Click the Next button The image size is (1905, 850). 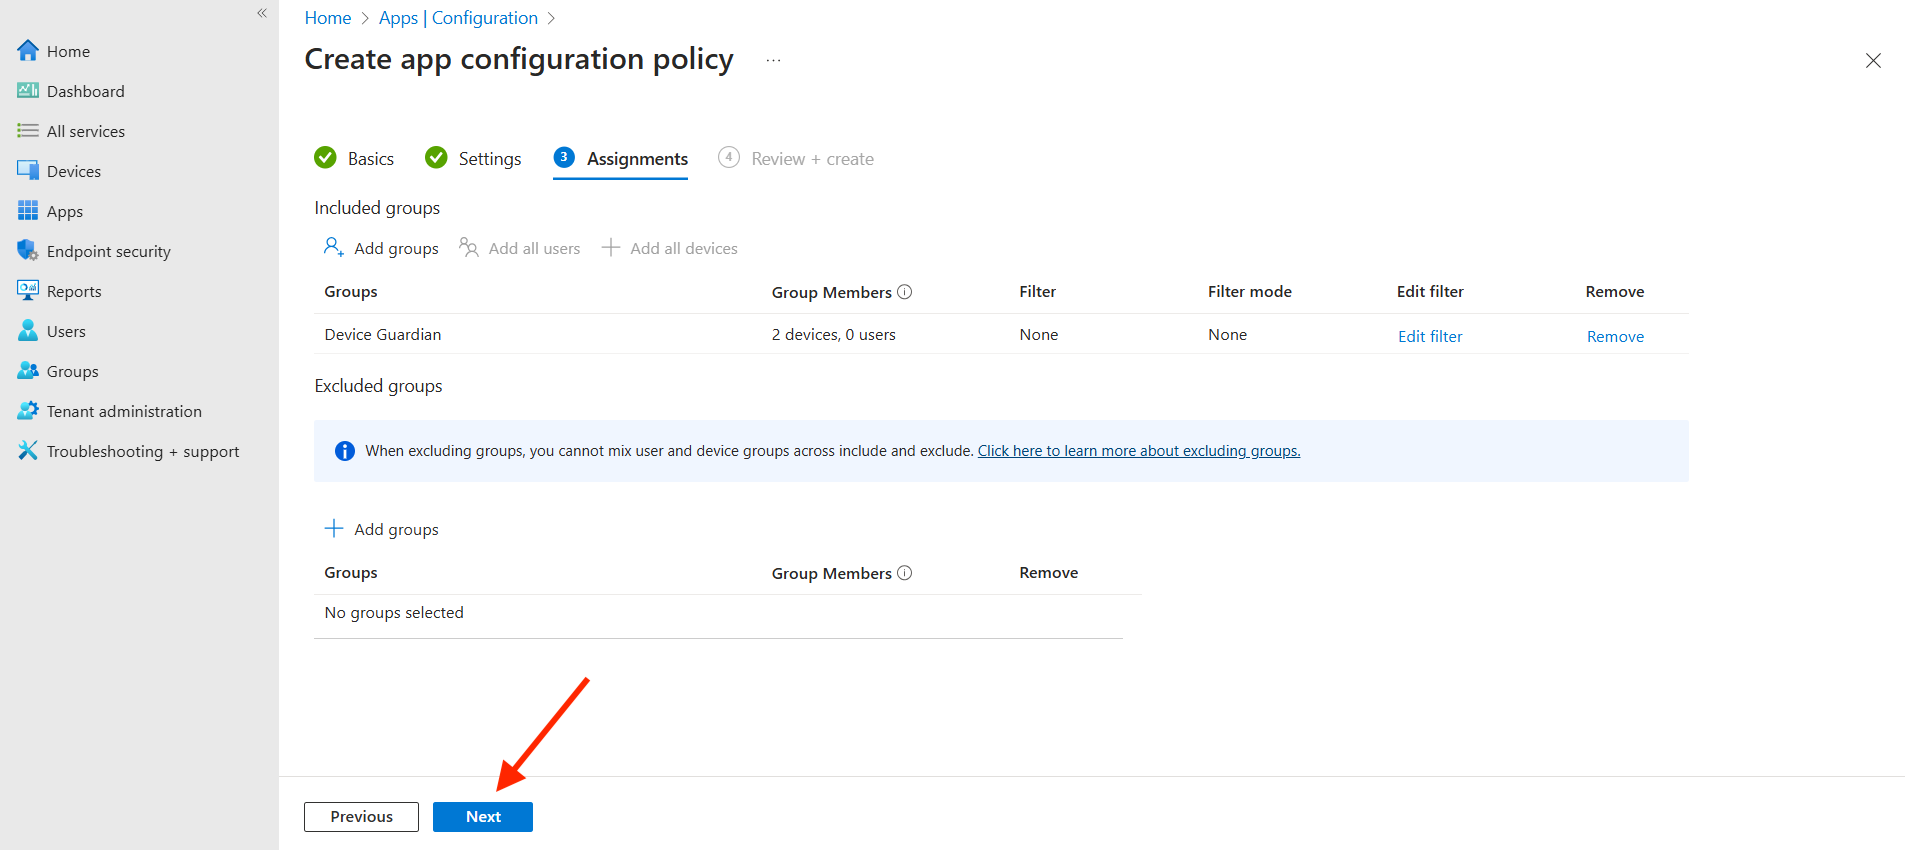point(483,817)
